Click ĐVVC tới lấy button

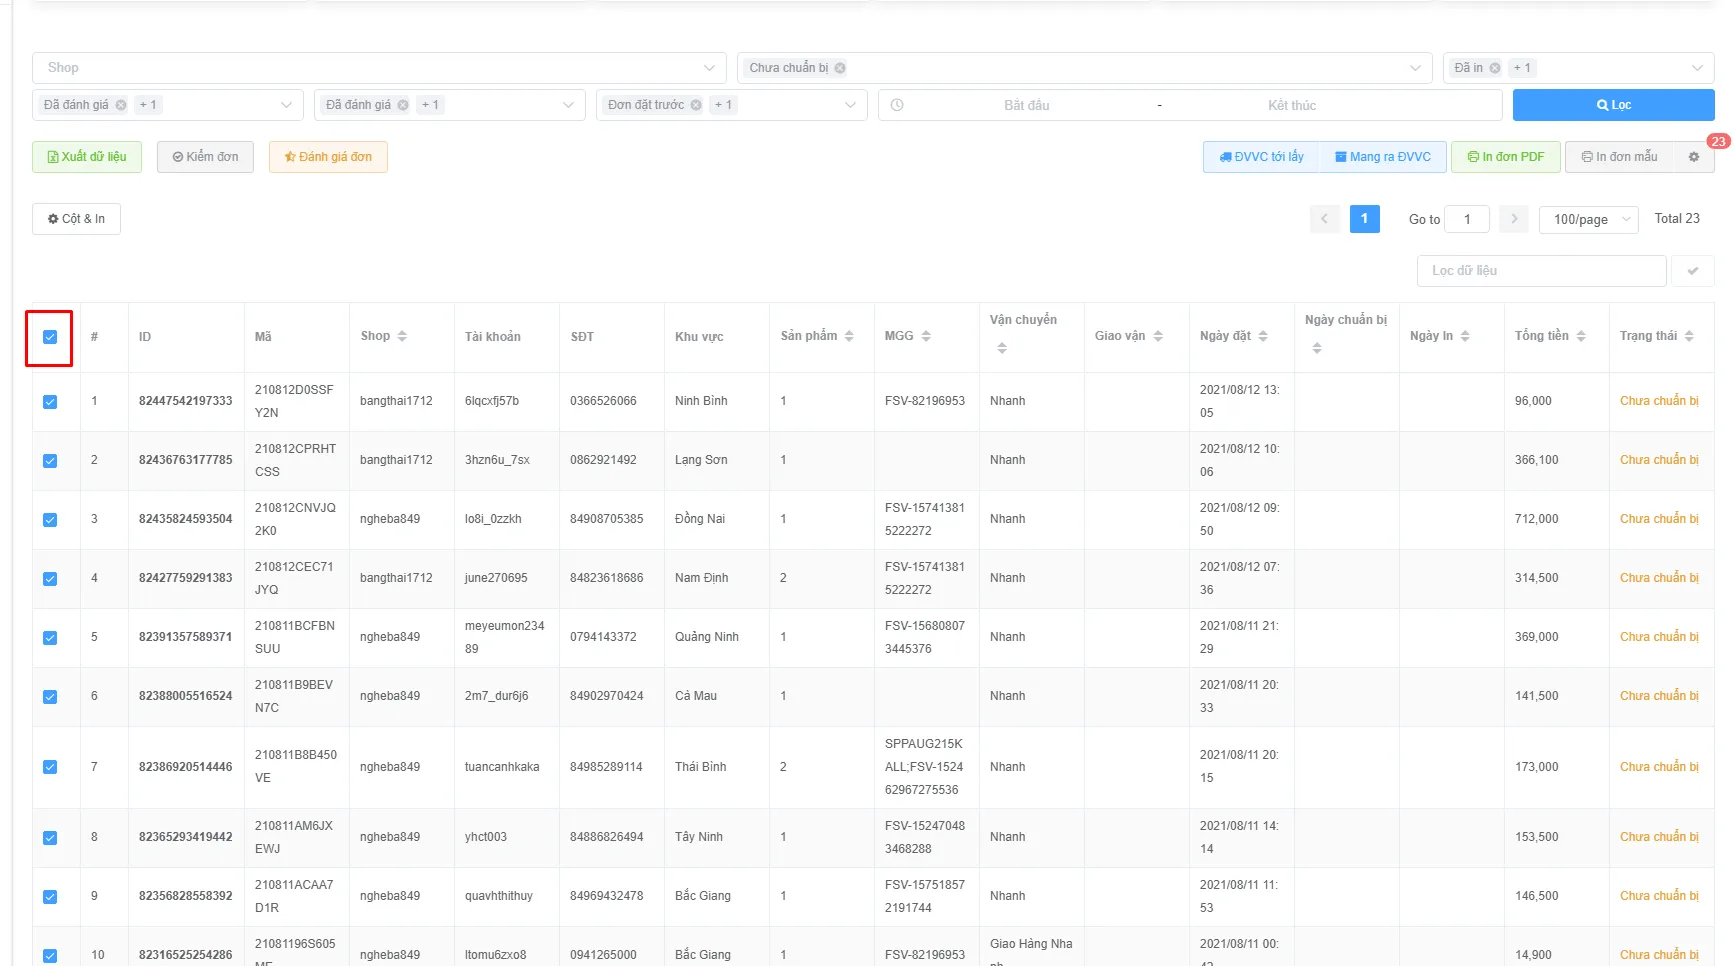point(1261,157)
